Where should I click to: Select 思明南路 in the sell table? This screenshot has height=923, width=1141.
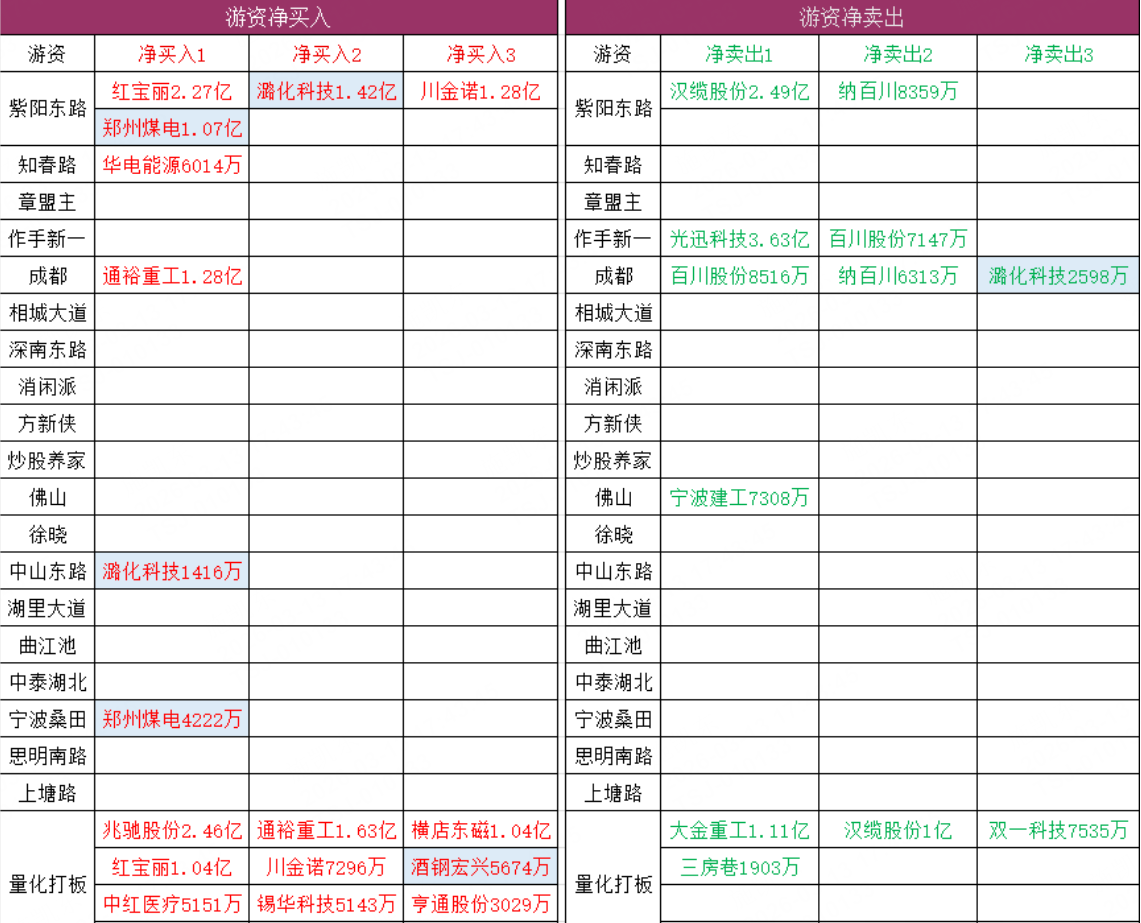[x=613, y=756]
